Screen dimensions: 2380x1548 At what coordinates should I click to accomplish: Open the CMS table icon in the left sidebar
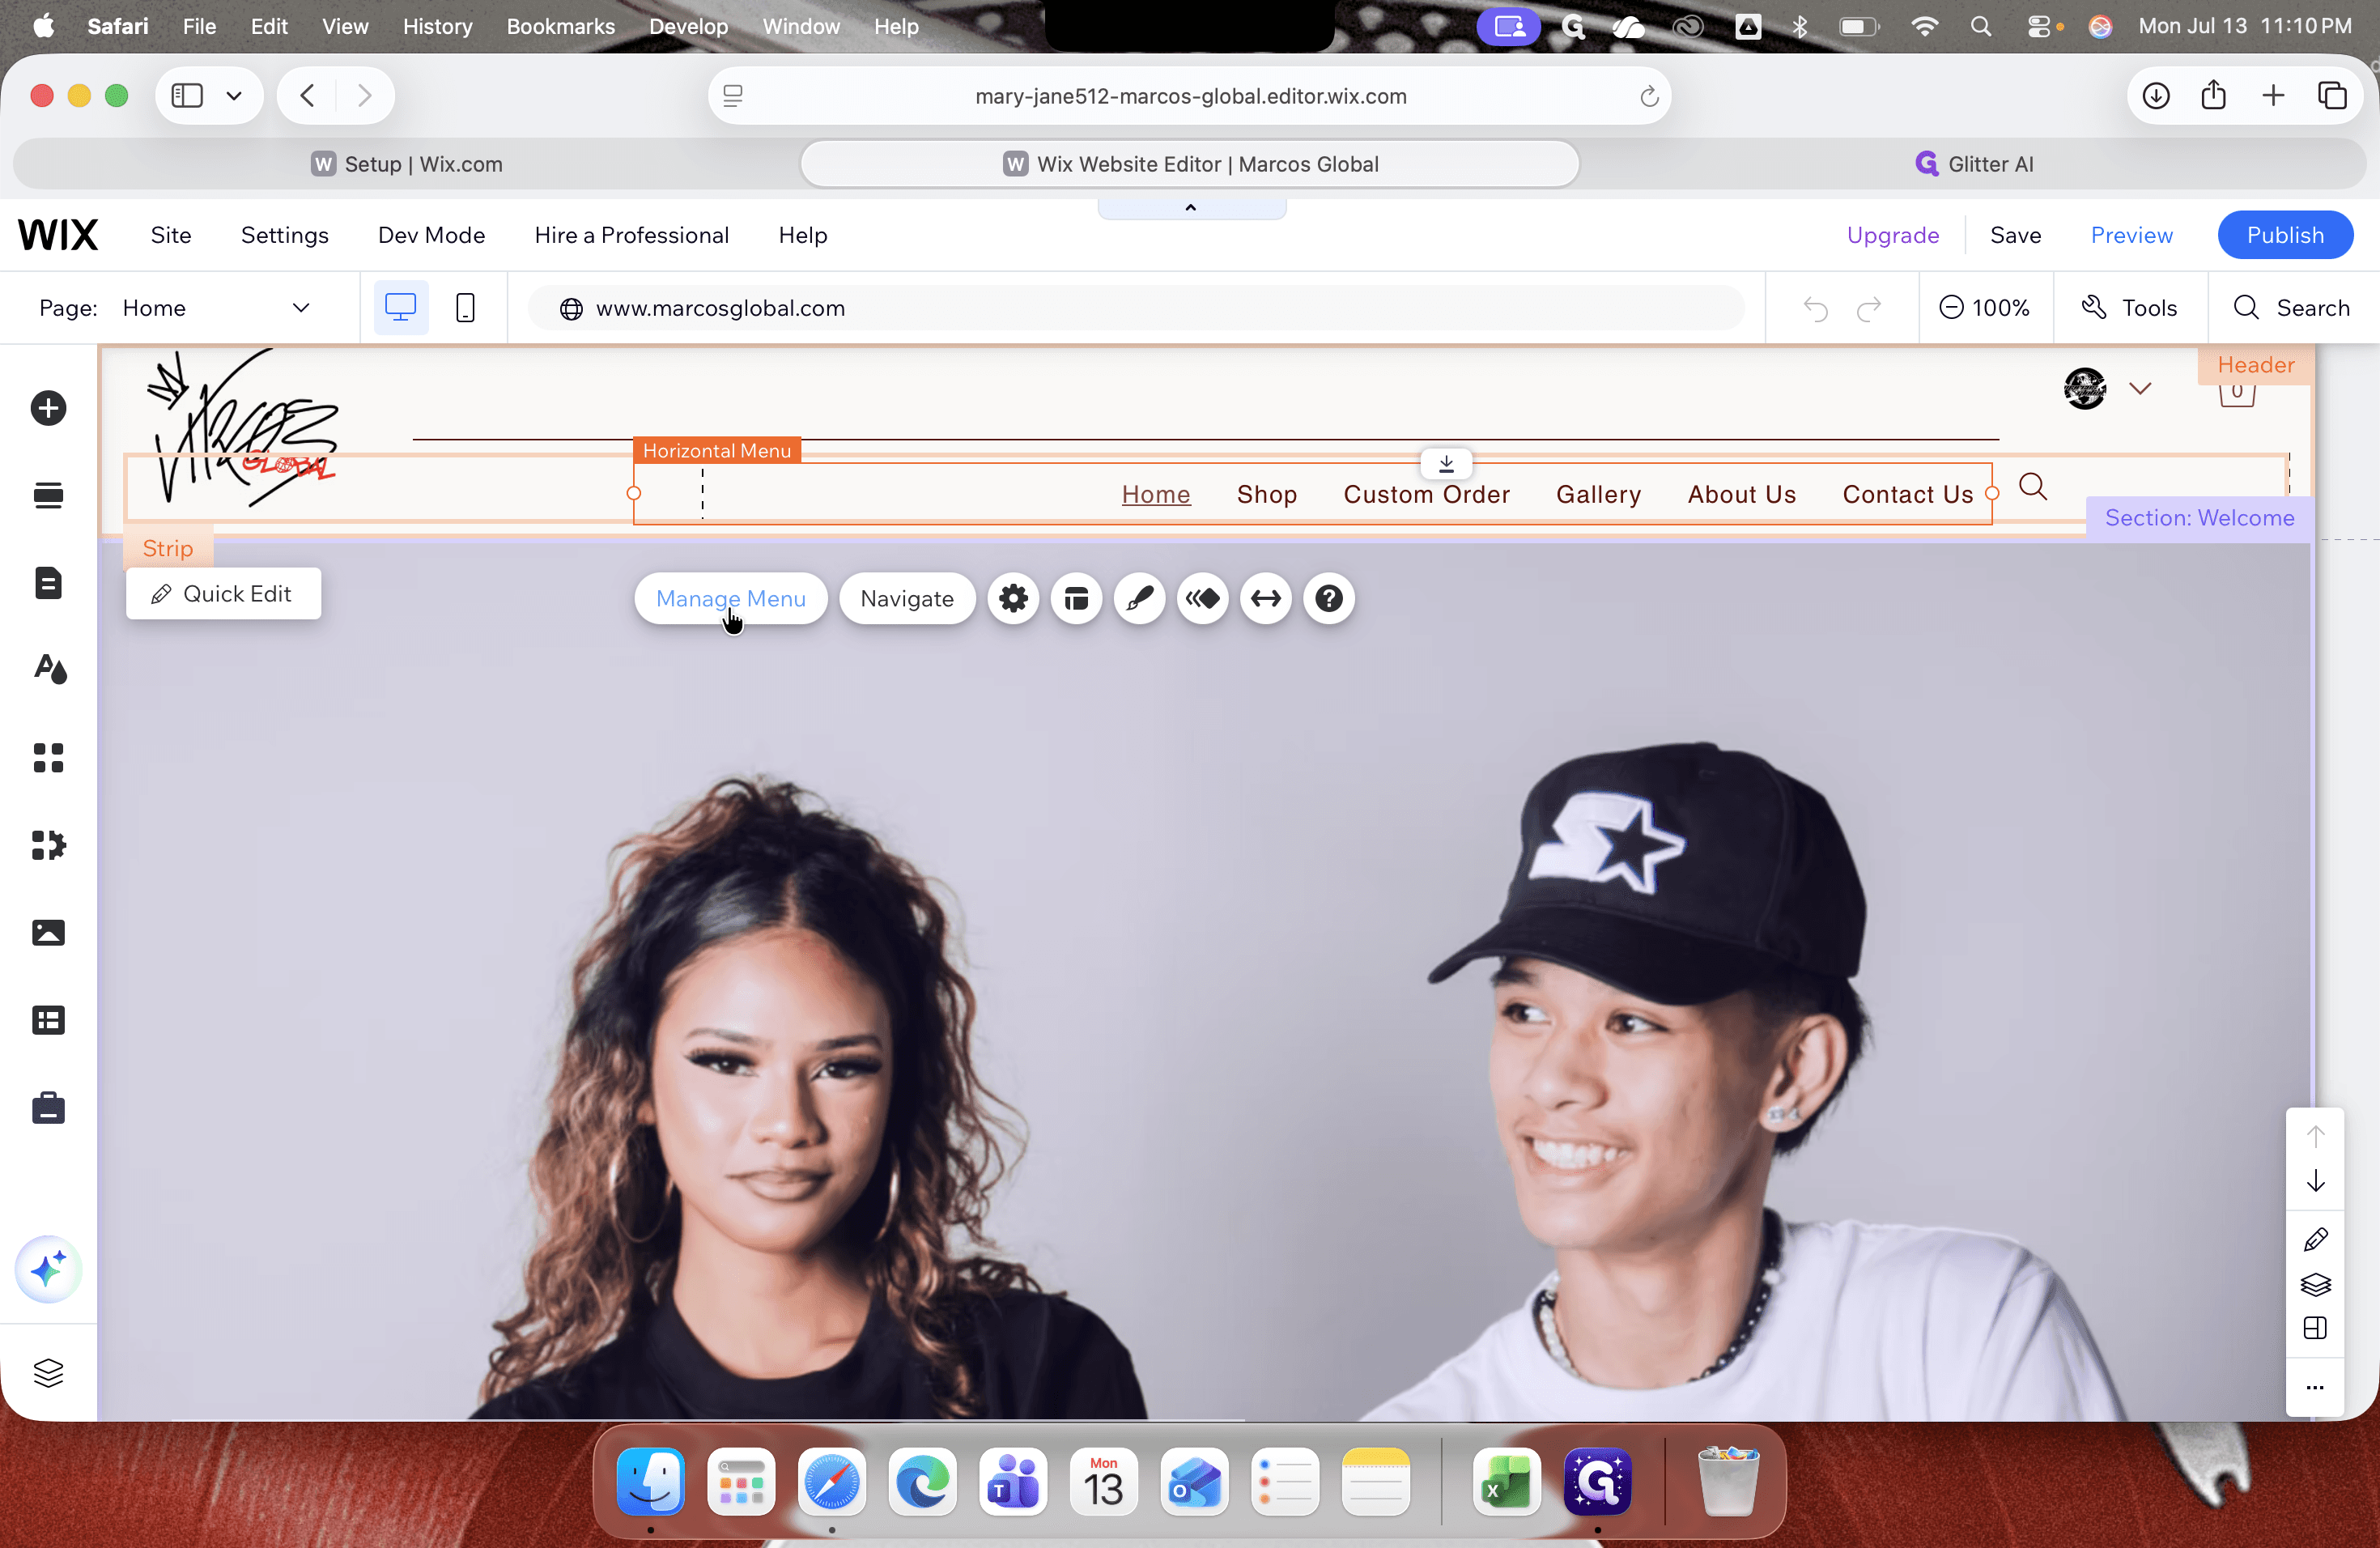[x=48, y=1020]
